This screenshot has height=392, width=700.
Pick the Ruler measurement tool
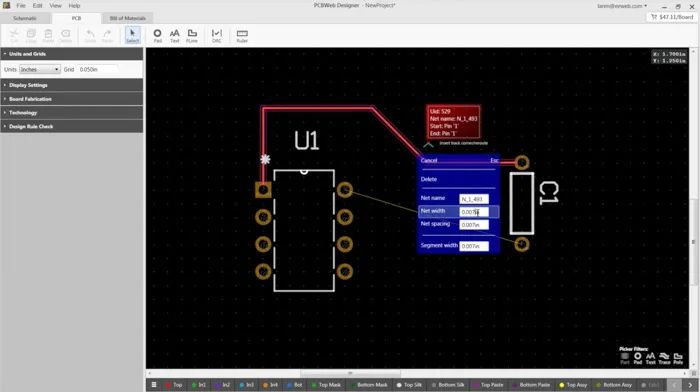(242, 36)
